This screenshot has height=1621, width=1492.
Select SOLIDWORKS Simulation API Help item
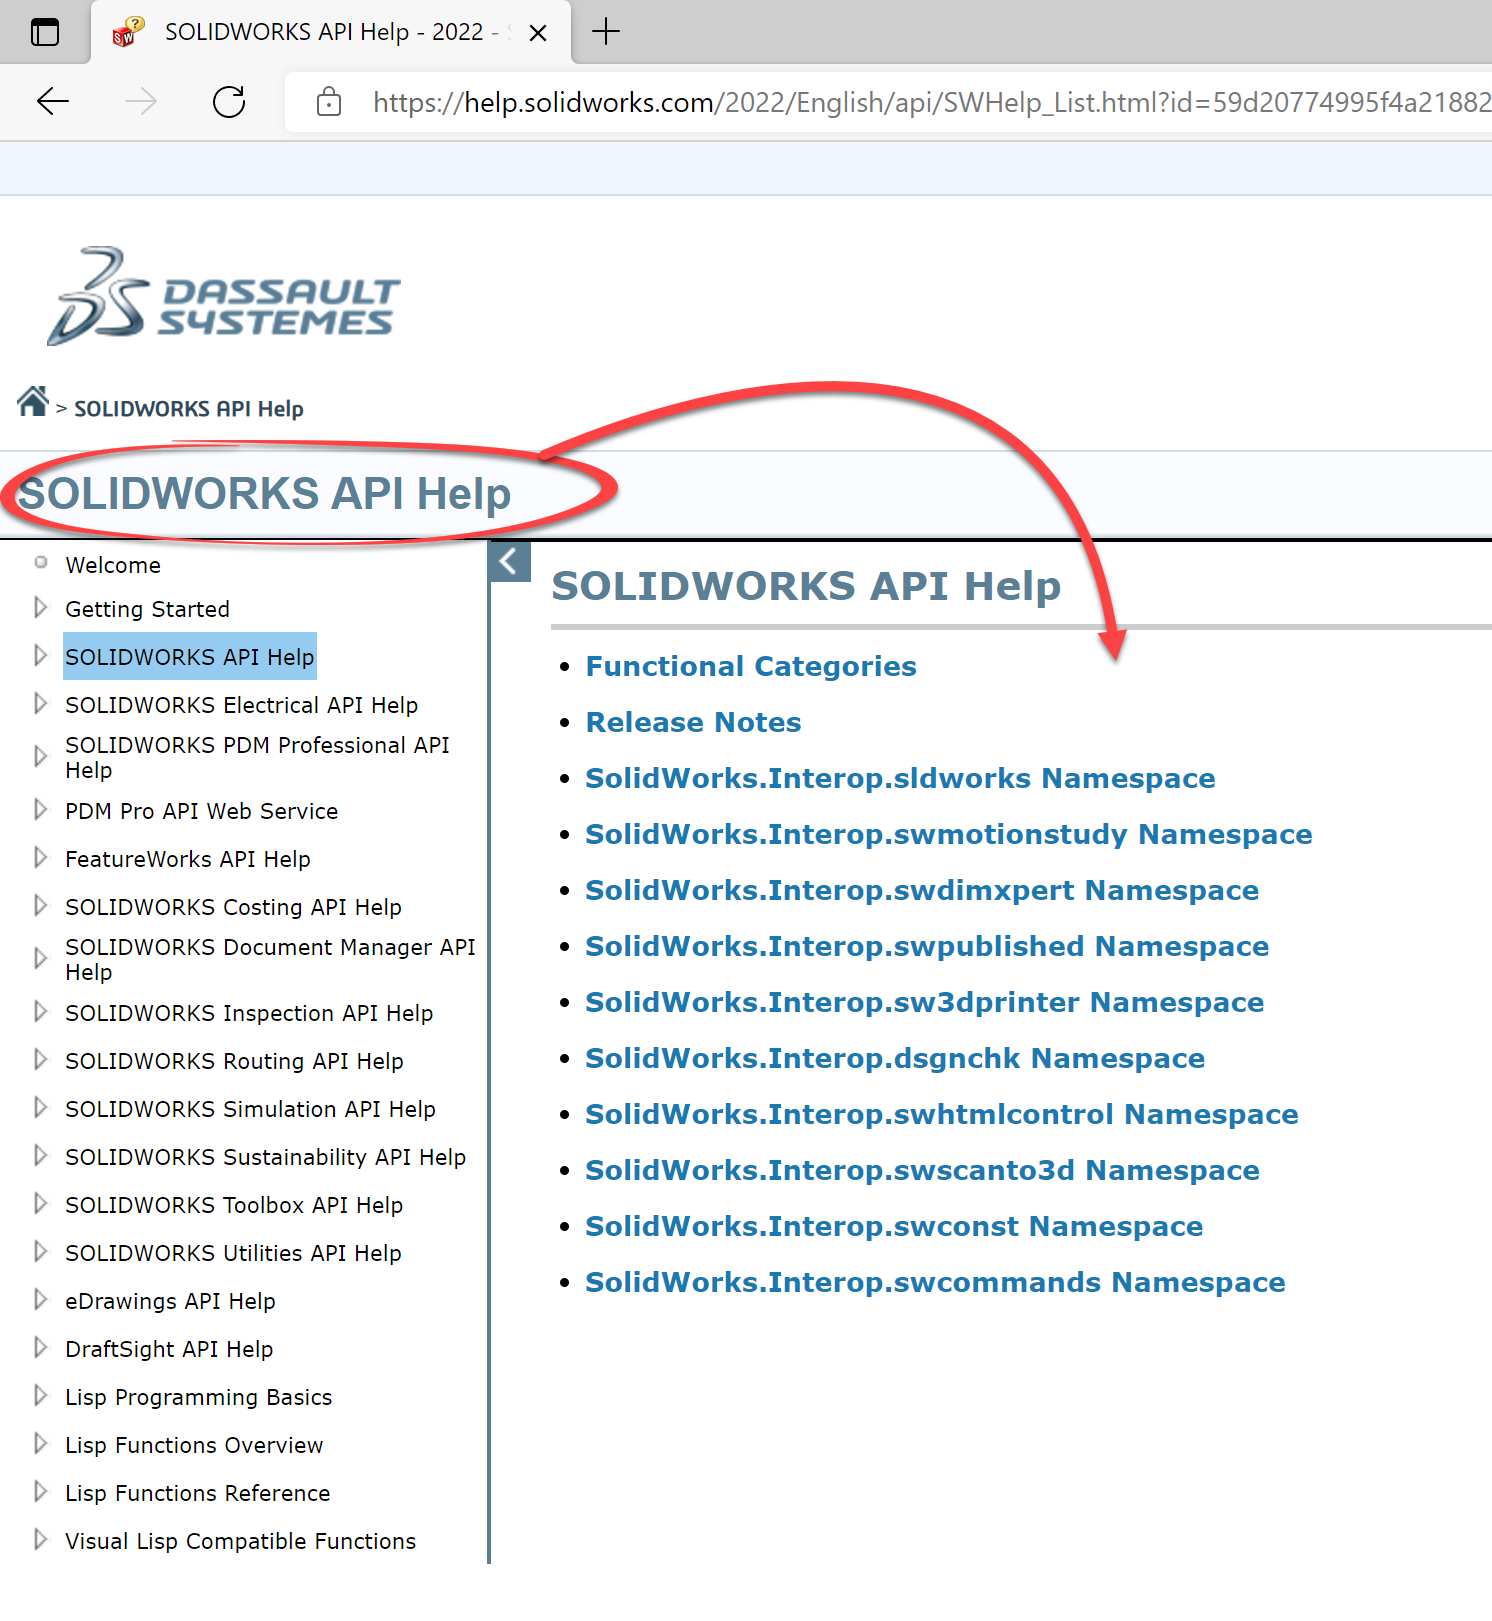coord(250,1109)
